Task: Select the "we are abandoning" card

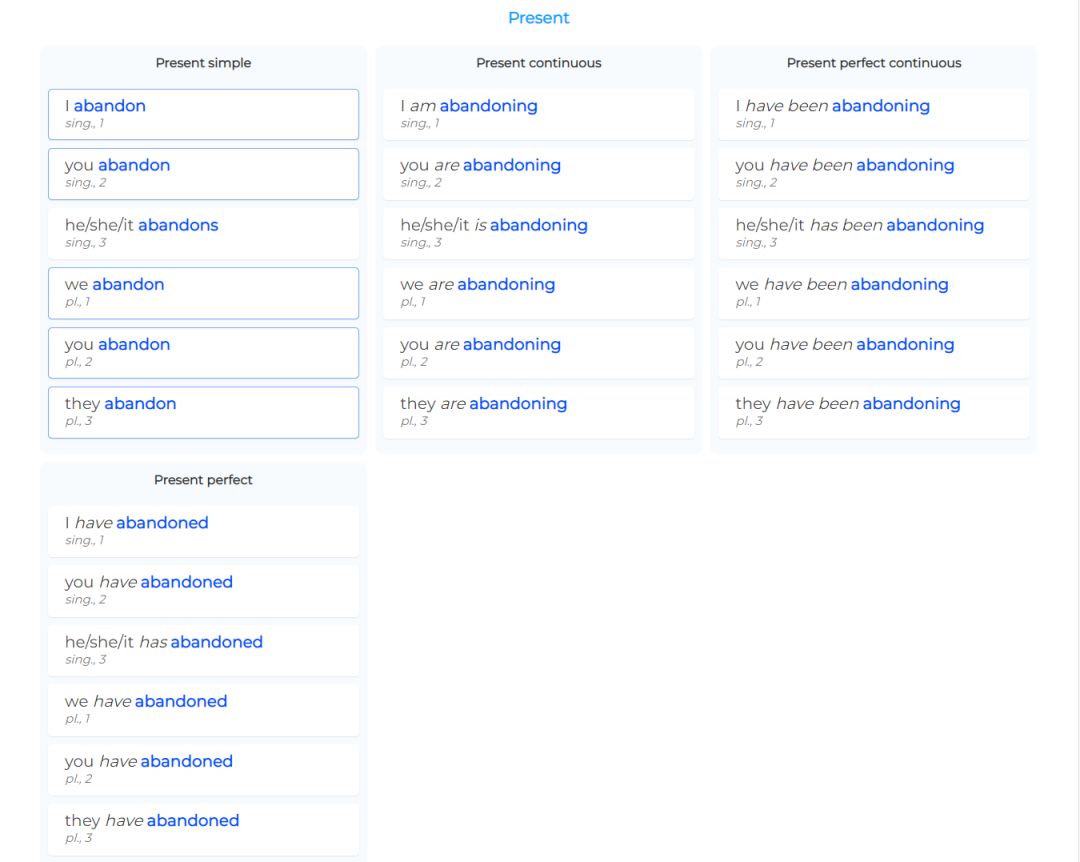Action: point(539,292)
